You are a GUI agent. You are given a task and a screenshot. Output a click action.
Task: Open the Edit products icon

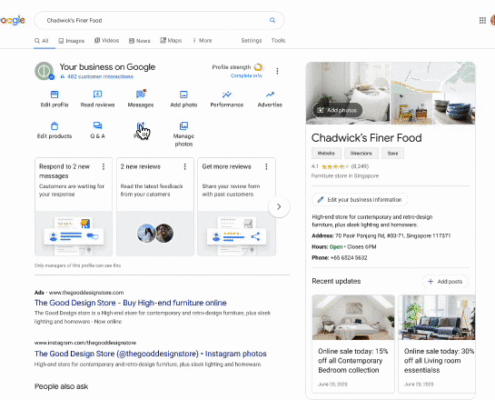point(54,126)
